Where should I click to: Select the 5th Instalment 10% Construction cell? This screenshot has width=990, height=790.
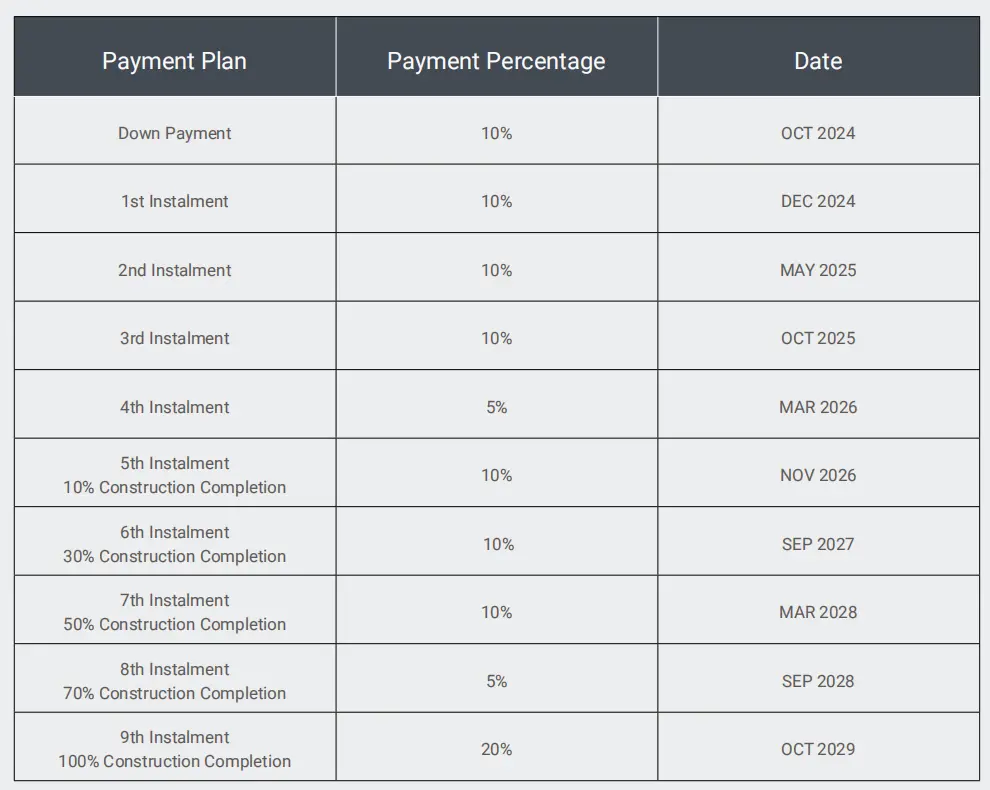175,473
